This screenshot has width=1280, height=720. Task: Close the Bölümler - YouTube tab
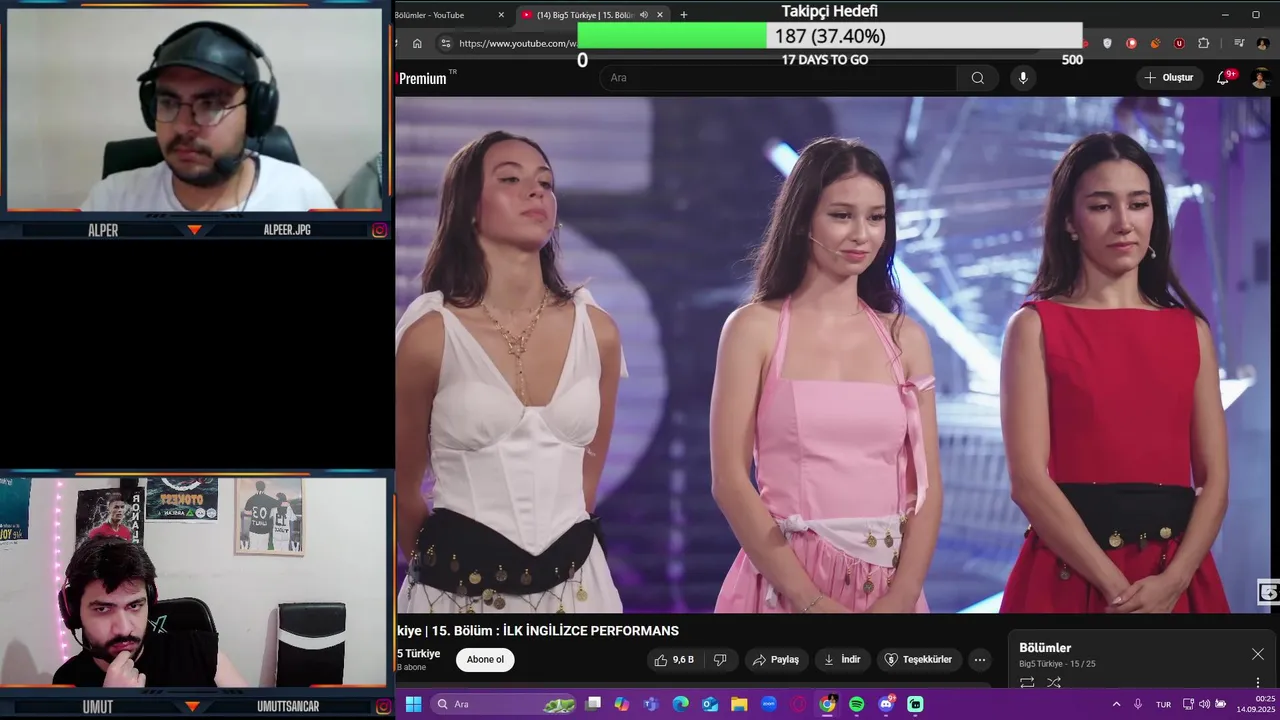tap(501, 15)
